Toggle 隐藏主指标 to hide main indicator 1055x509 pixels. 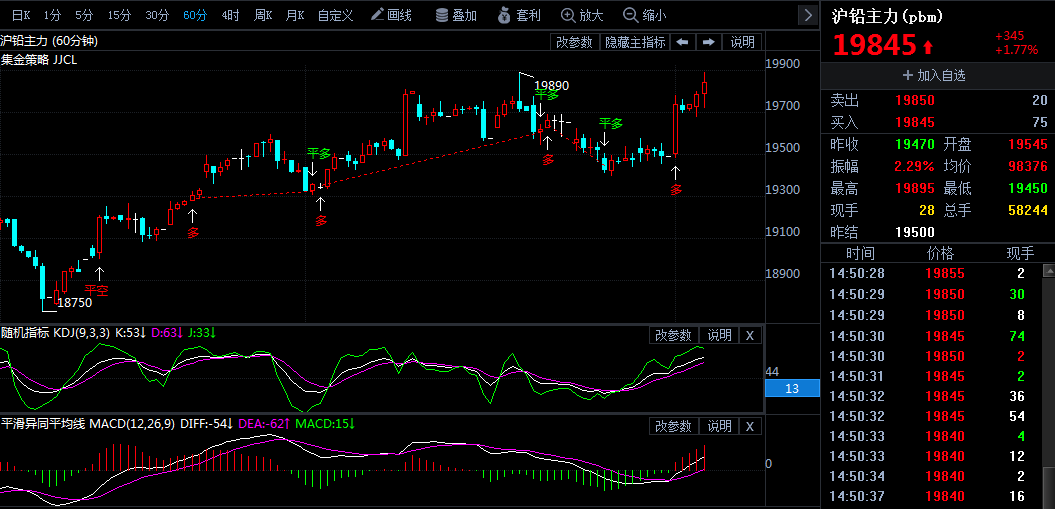coord(636,42)
